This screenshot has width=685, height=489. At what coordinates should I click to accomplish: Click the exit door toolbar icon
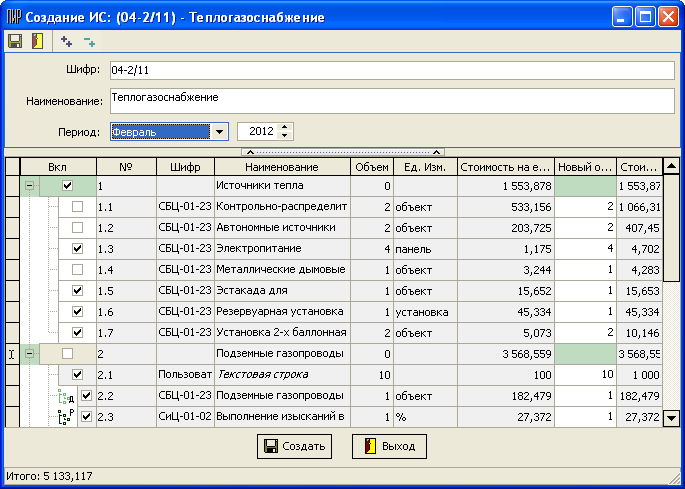coord(37,41)
